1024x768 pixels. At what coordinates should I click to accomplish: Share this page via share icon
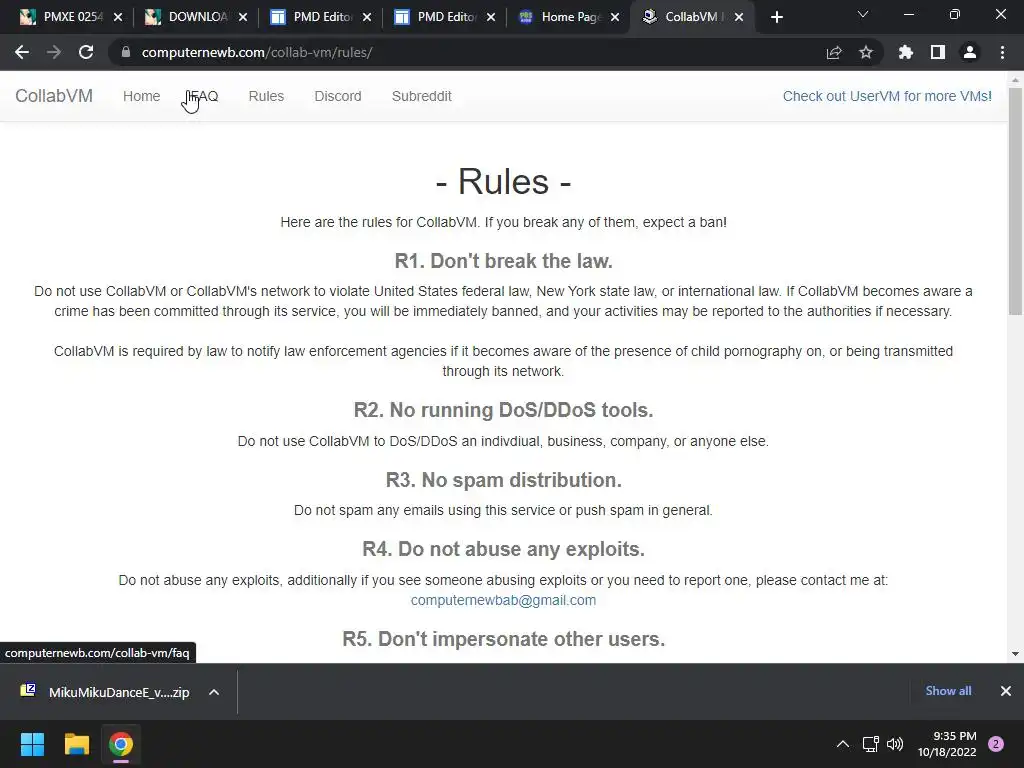pos(834,52)
